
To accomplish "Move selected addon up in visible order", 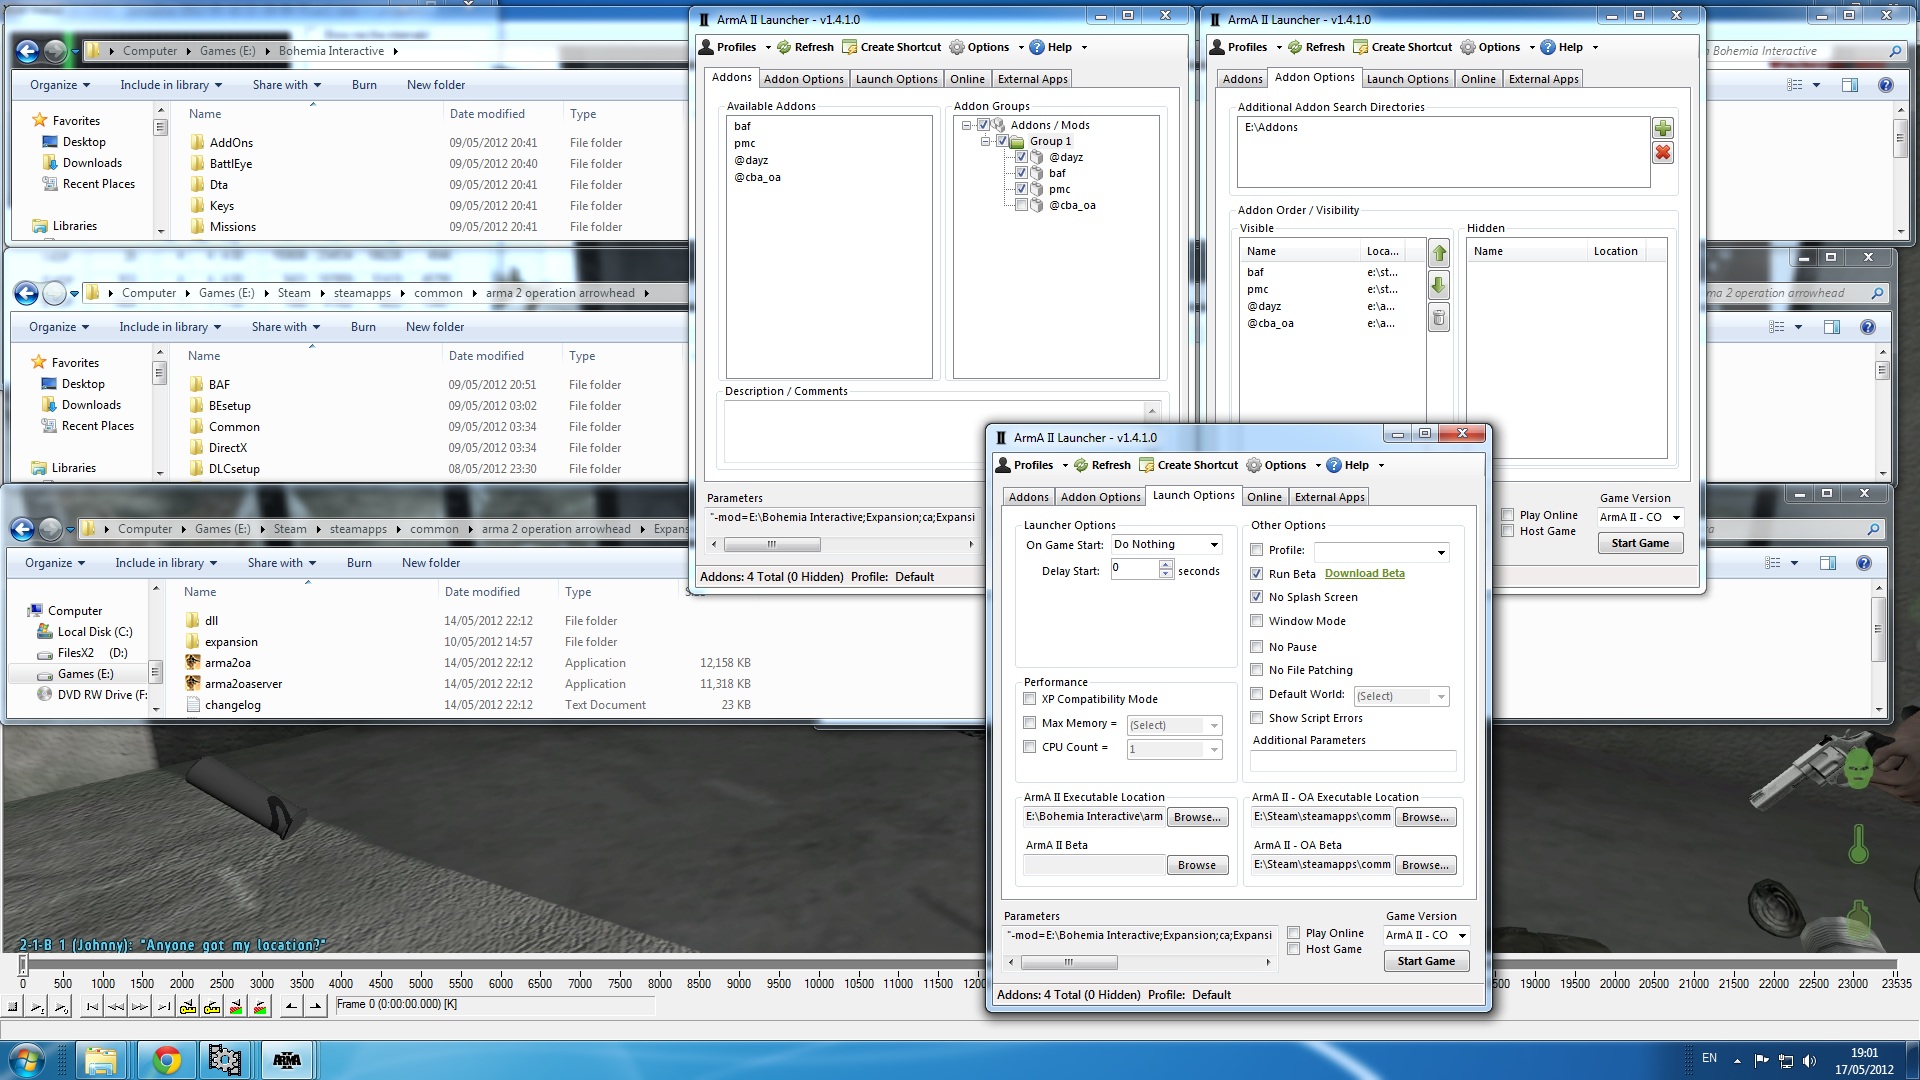I will pos(1439,254).
